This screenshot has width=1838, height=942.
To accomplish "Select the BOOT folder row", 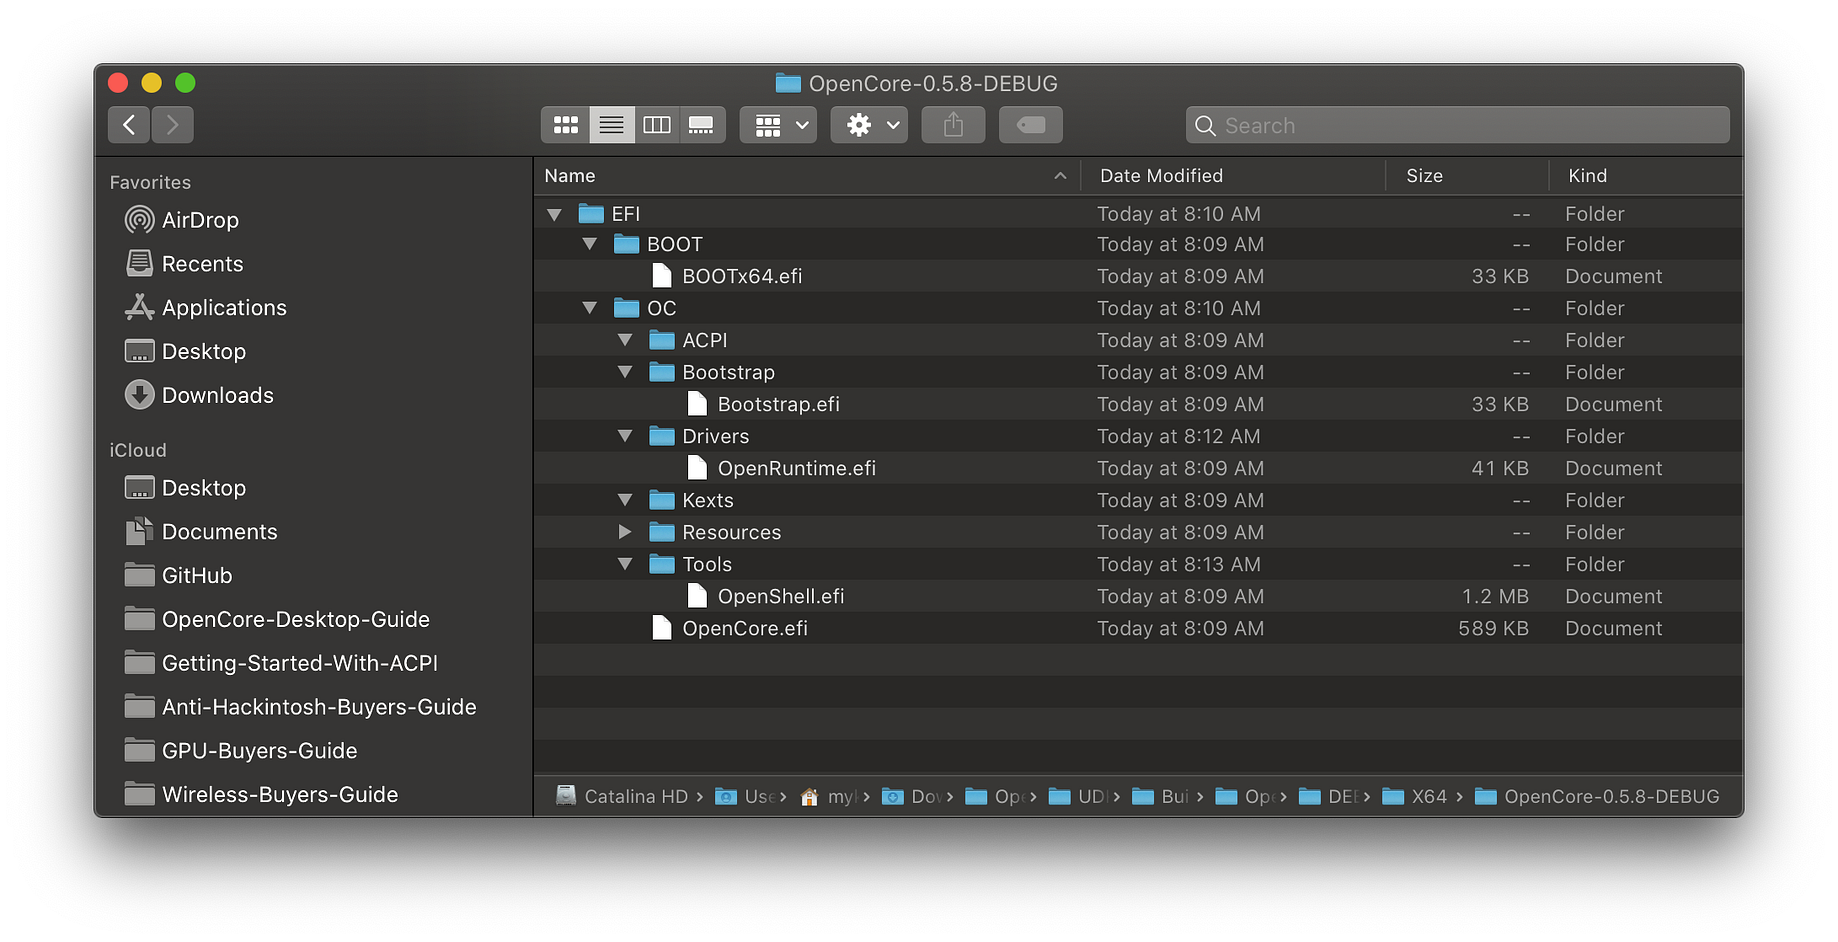I will tap(1138, 244).
